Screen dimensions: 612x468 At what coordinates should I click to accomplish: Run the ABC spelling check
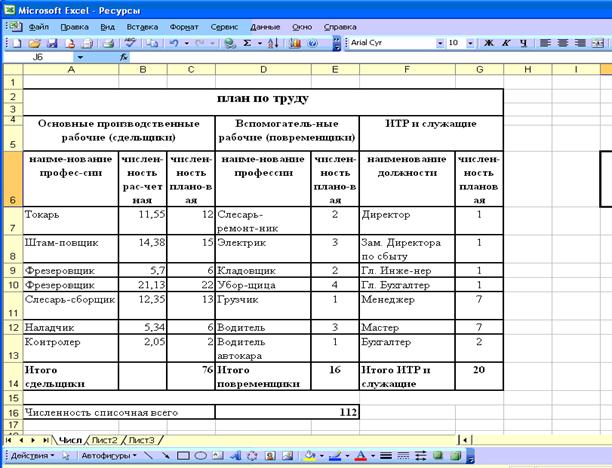[x=130, y=43]
